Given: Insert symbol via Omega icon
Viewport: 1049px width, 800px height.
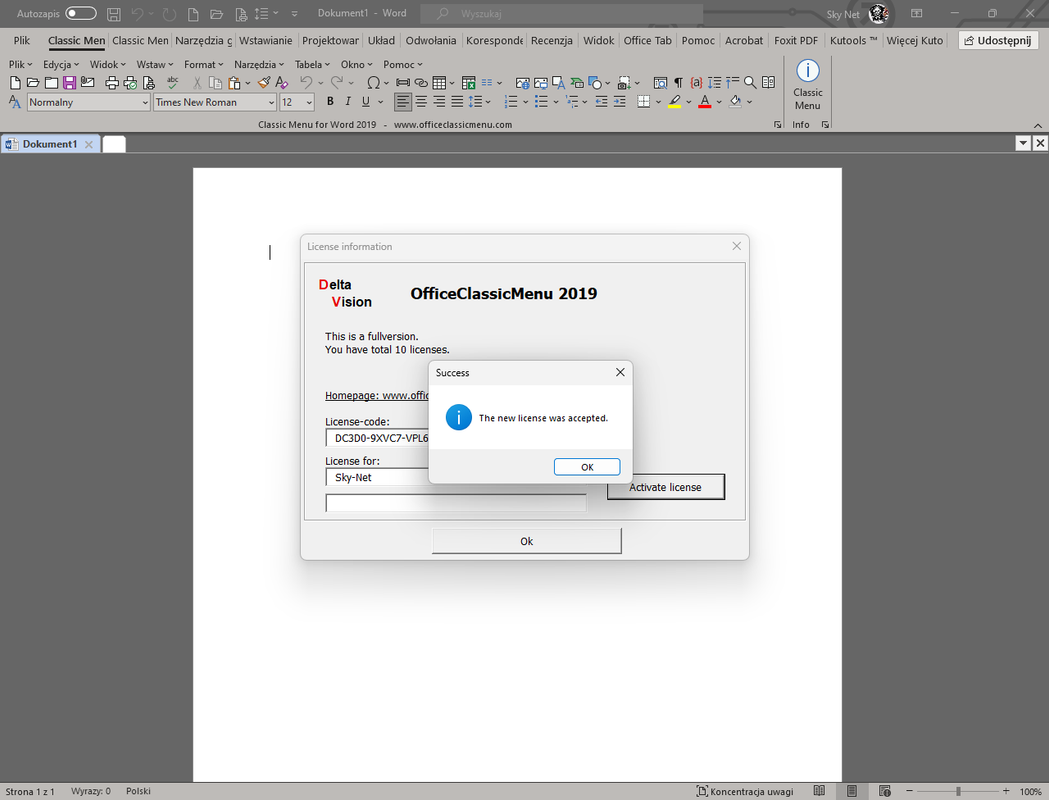Looking at the screenshot, I should pyautogui.click(x=373, y=83).
